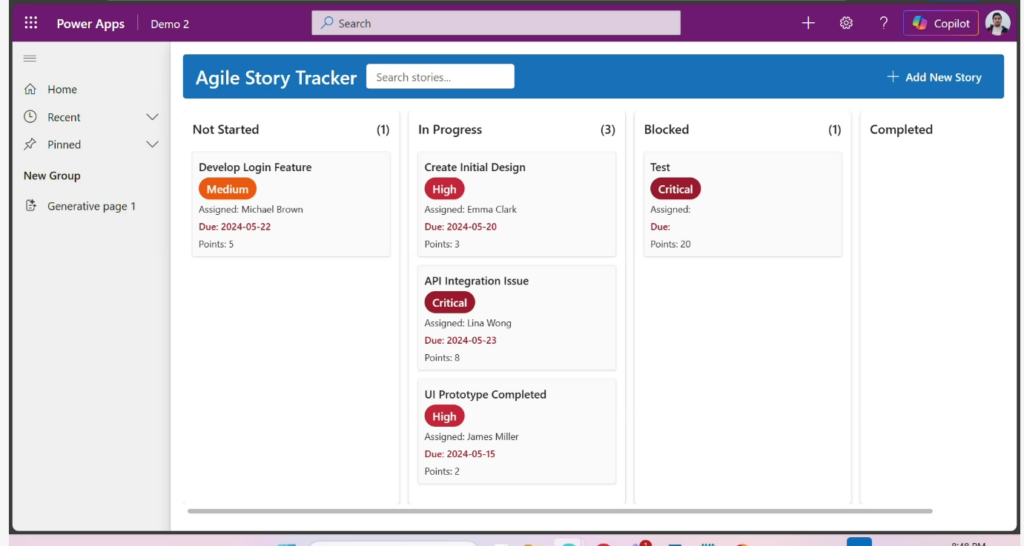
Task: Click the horizontal scrollbar under the board
Action: pos(560,511)
